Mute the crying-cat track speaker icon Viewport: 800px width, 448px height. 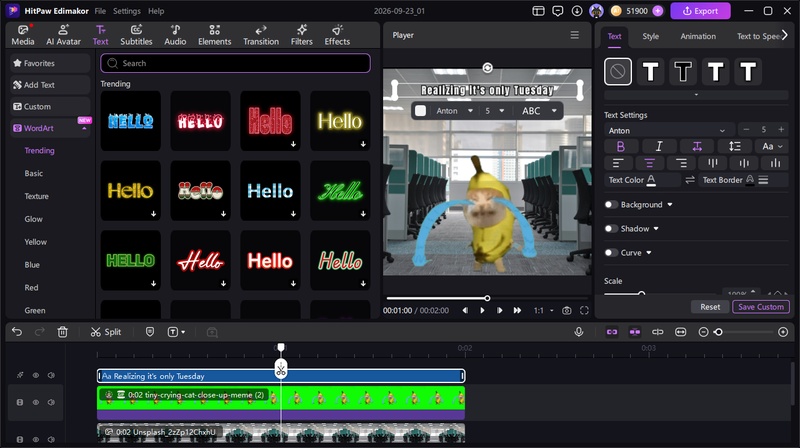coord(51,402)
